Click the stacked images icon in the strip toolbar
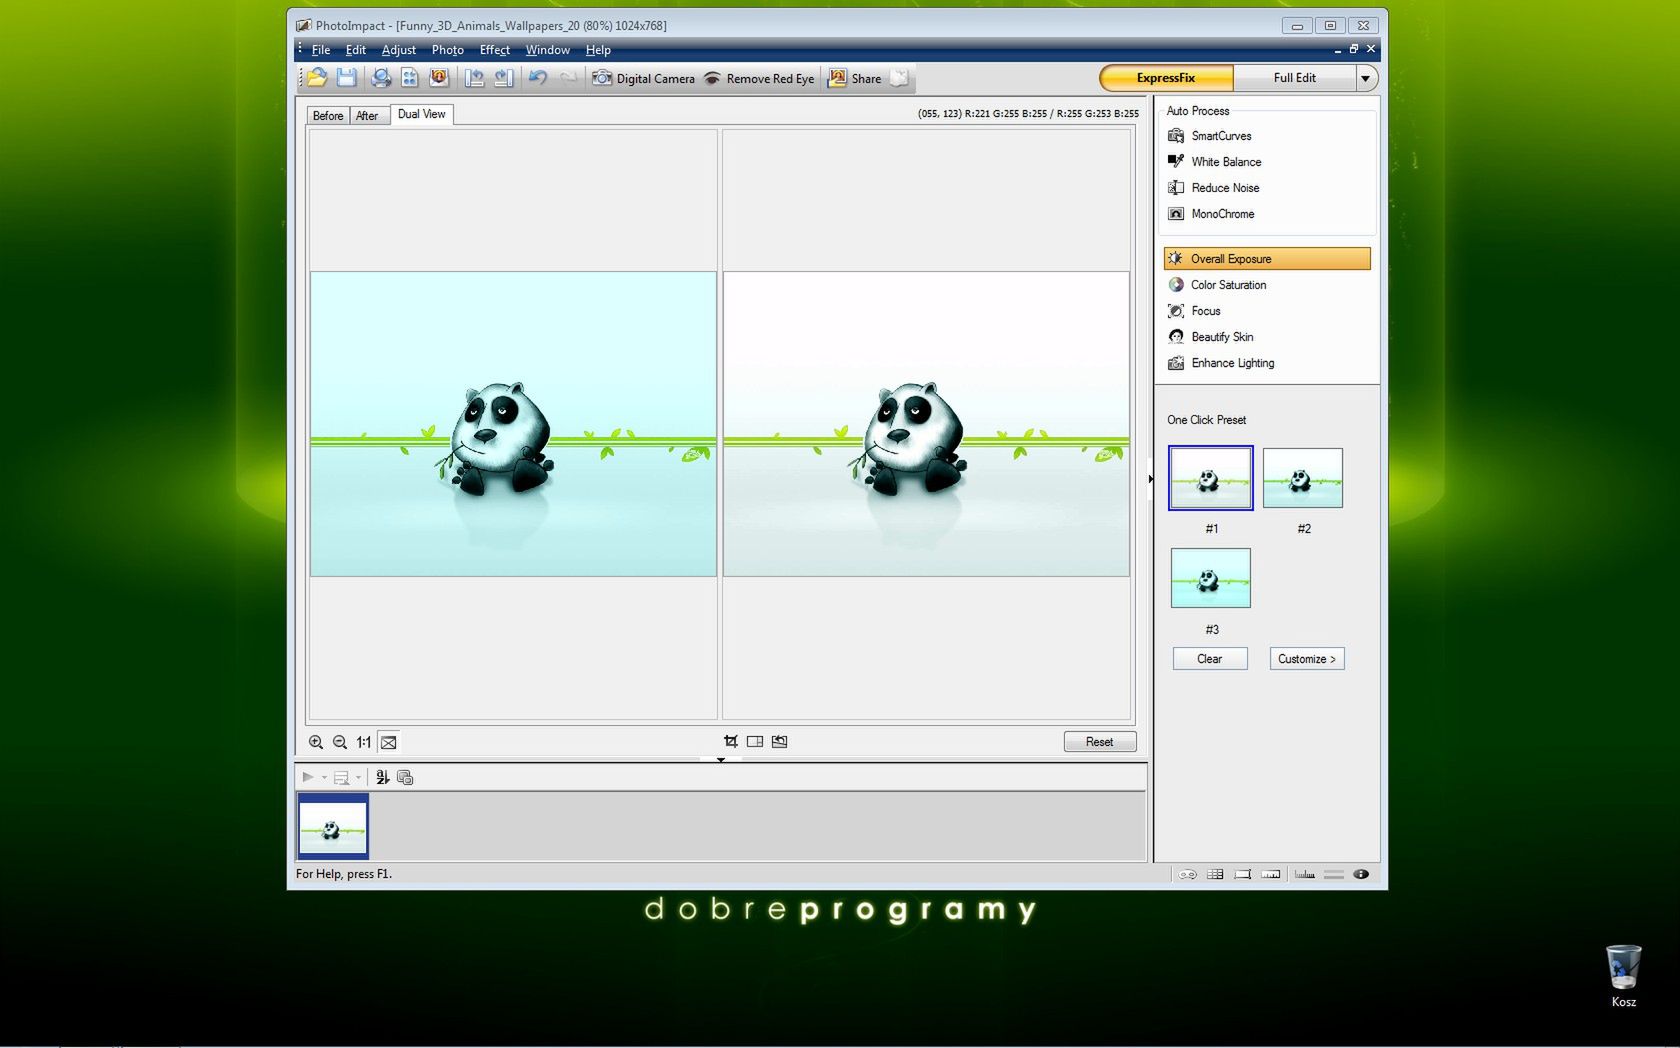 405,777
